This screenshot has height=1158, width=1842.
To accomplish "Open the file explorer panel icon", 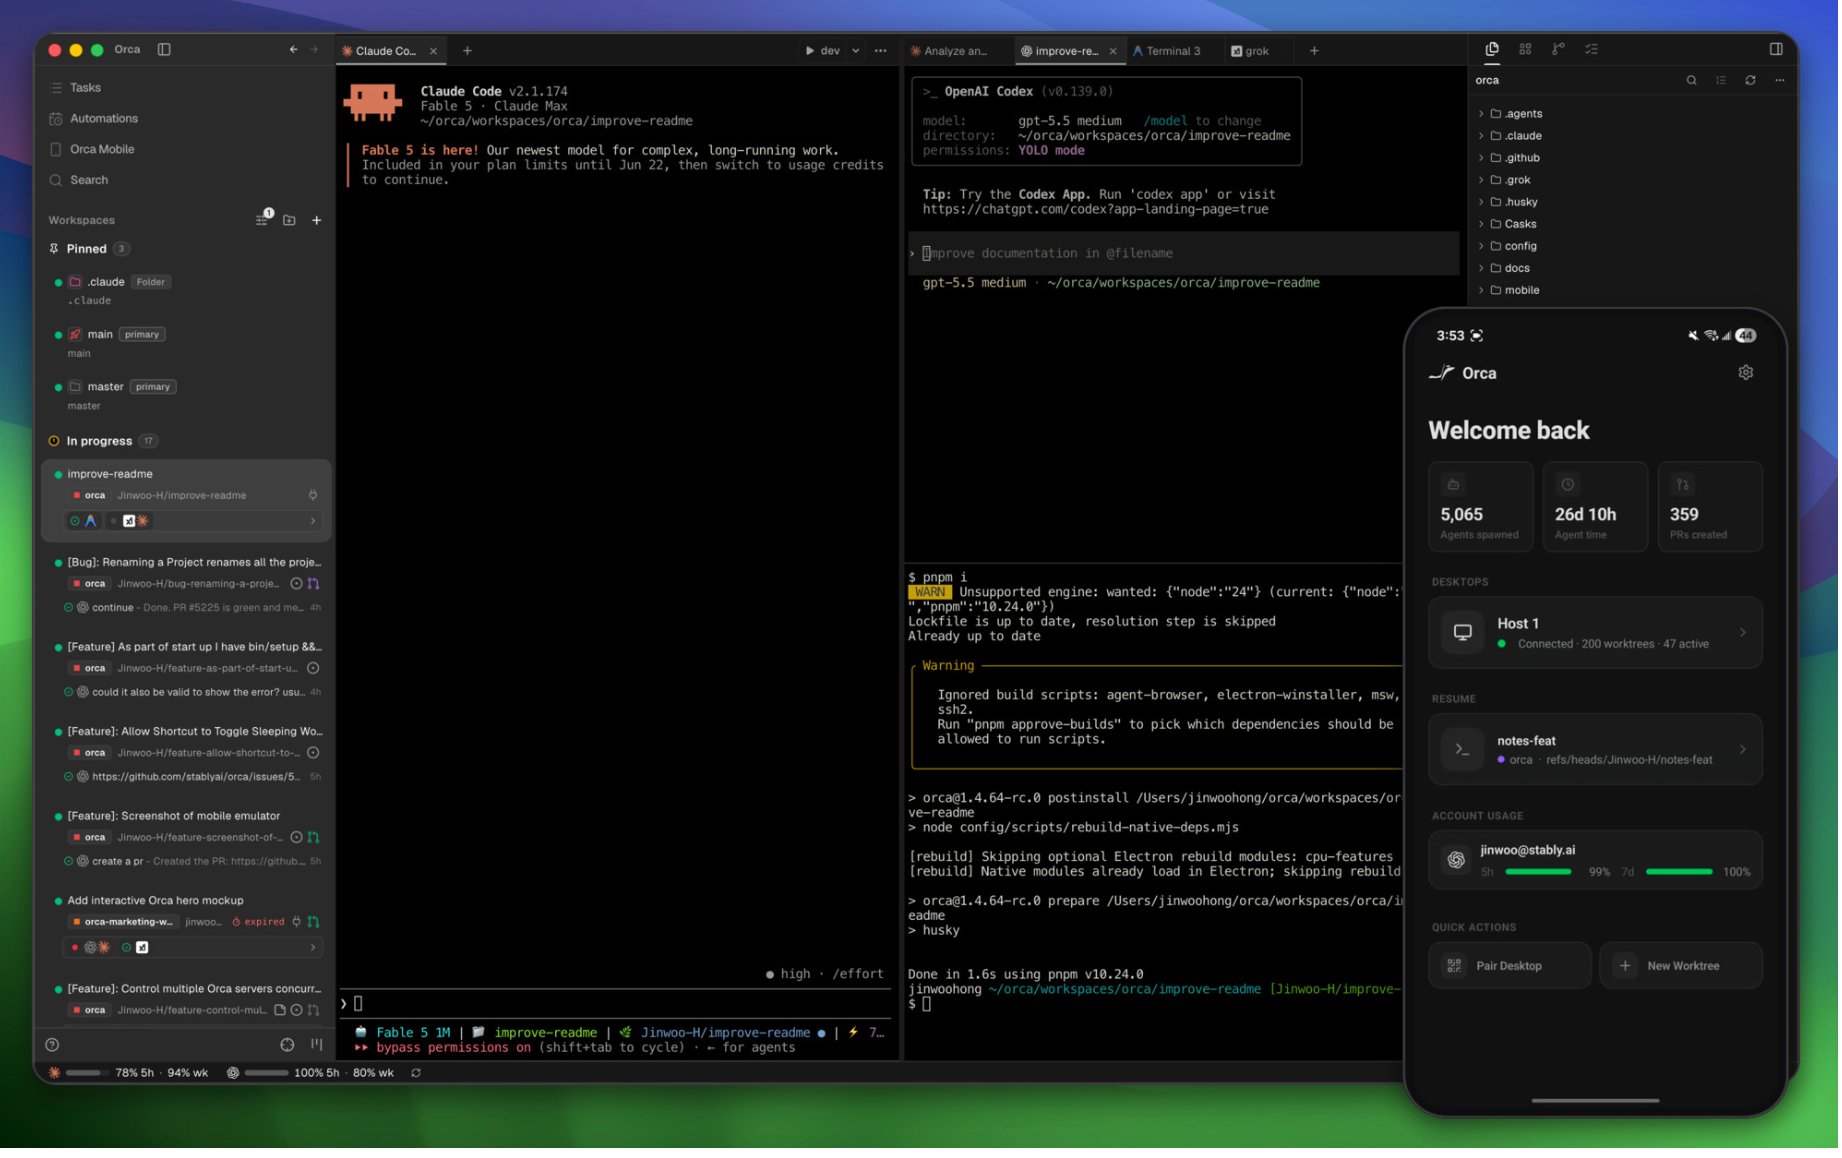I will click(x=1494, y=49).
